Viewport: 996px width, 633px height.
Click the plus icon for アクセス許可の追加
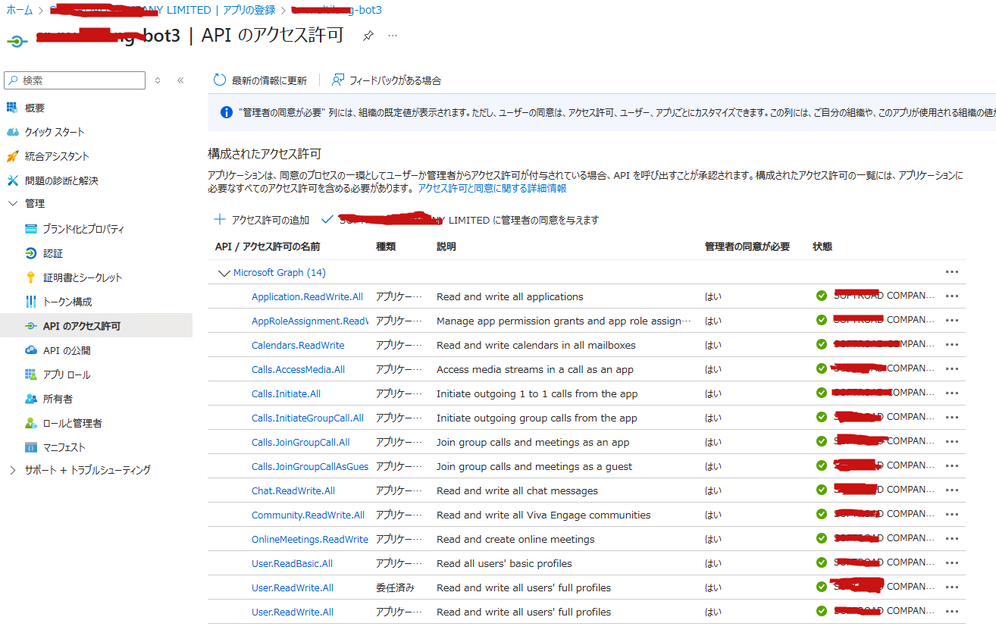(x=219, y=219)
